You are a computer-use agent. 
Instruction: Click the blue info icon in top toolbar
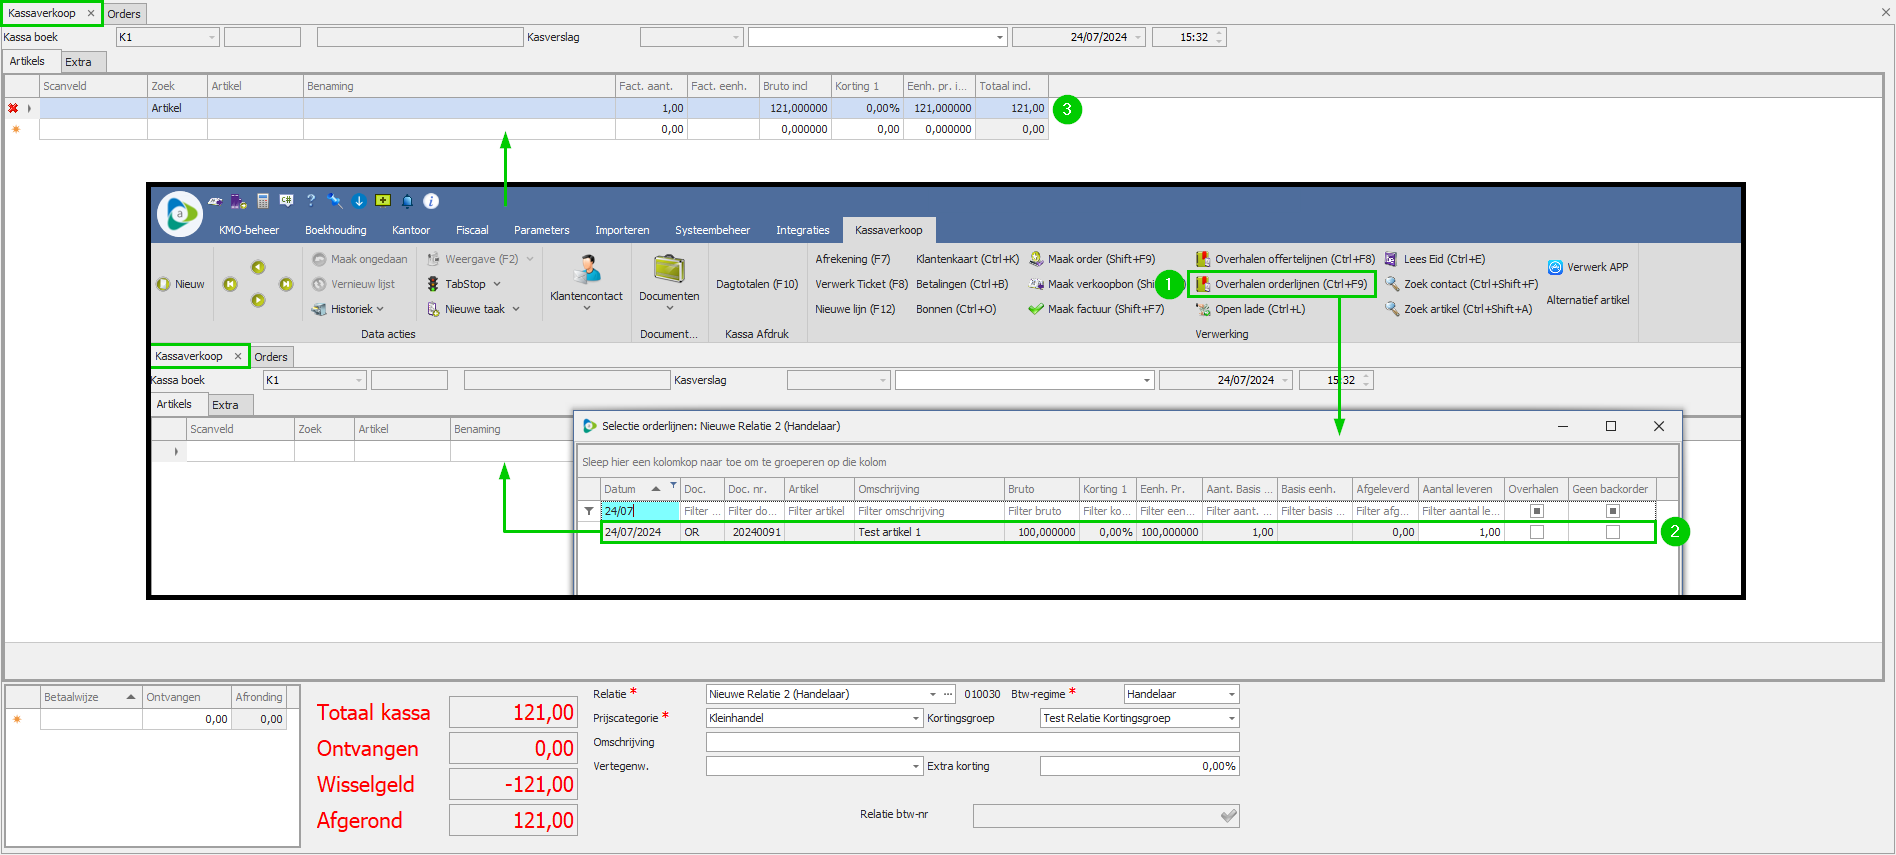pos(431,201)
